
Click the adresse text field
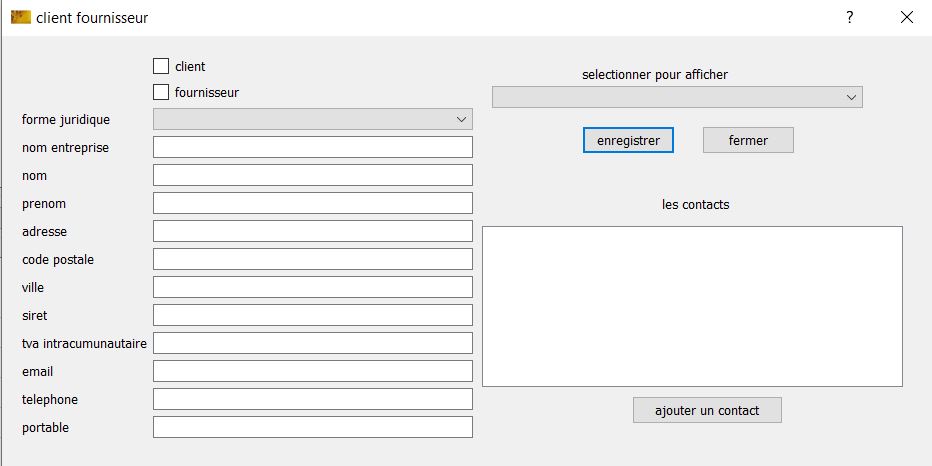click(x=312, y=231)
